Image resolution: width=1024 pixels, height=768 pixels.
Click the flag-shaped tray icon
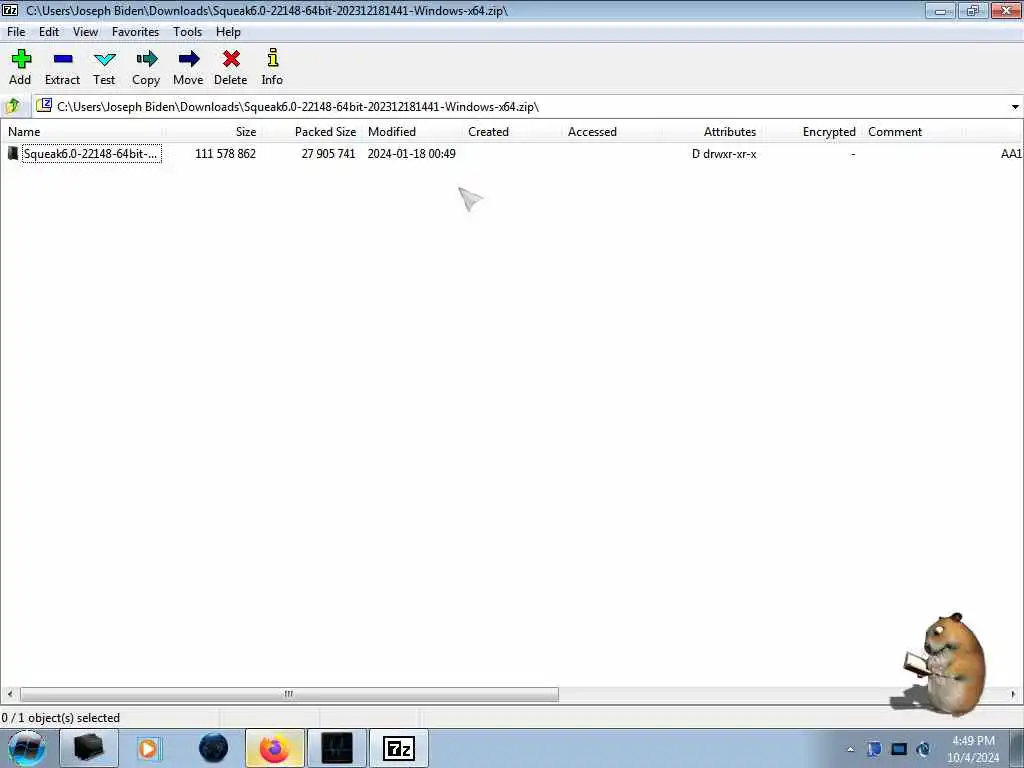coord(874,749)
